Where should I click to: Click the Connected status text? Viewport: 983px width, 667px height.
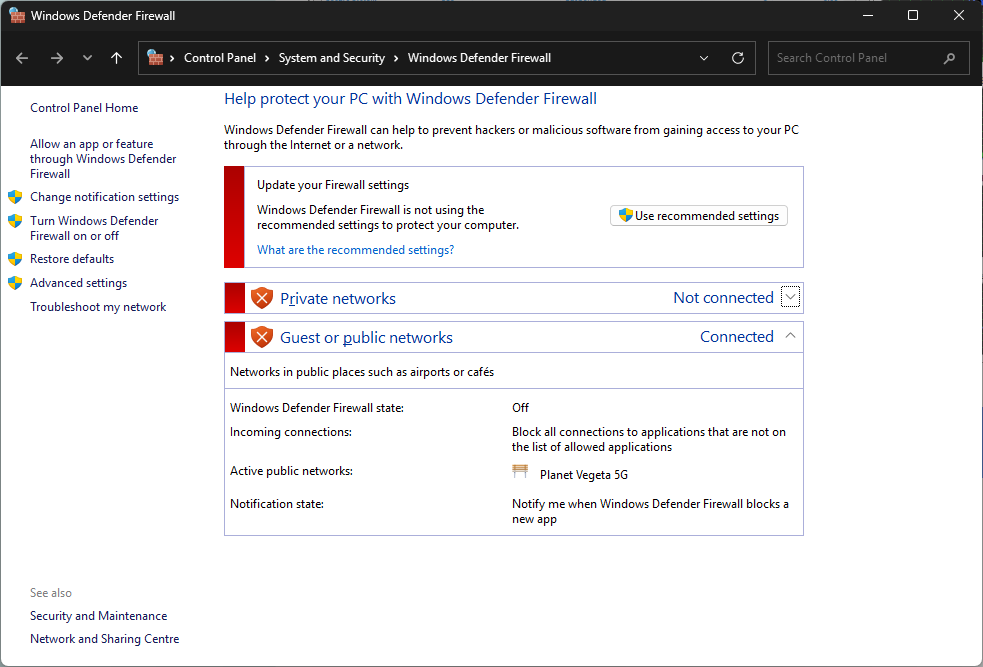(737, 337)
